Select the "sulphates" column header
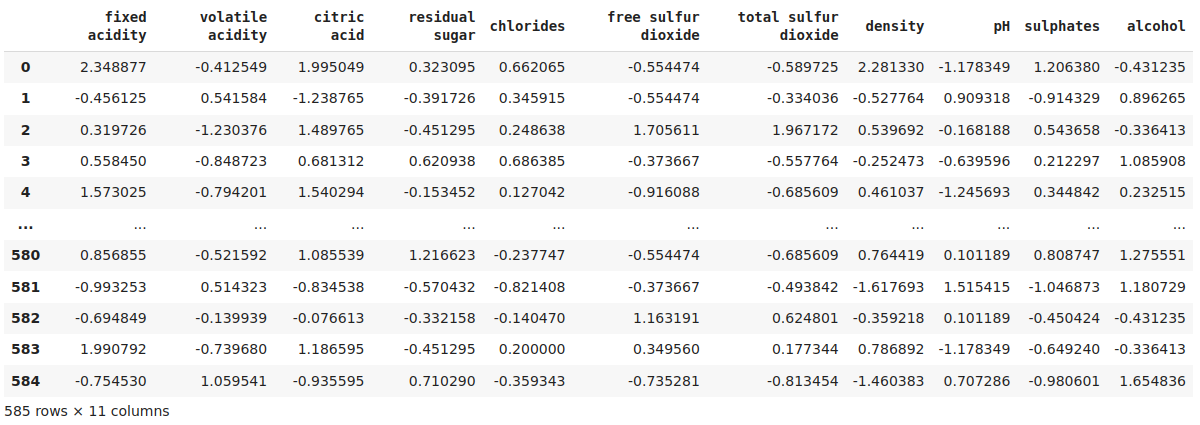 1062,27
